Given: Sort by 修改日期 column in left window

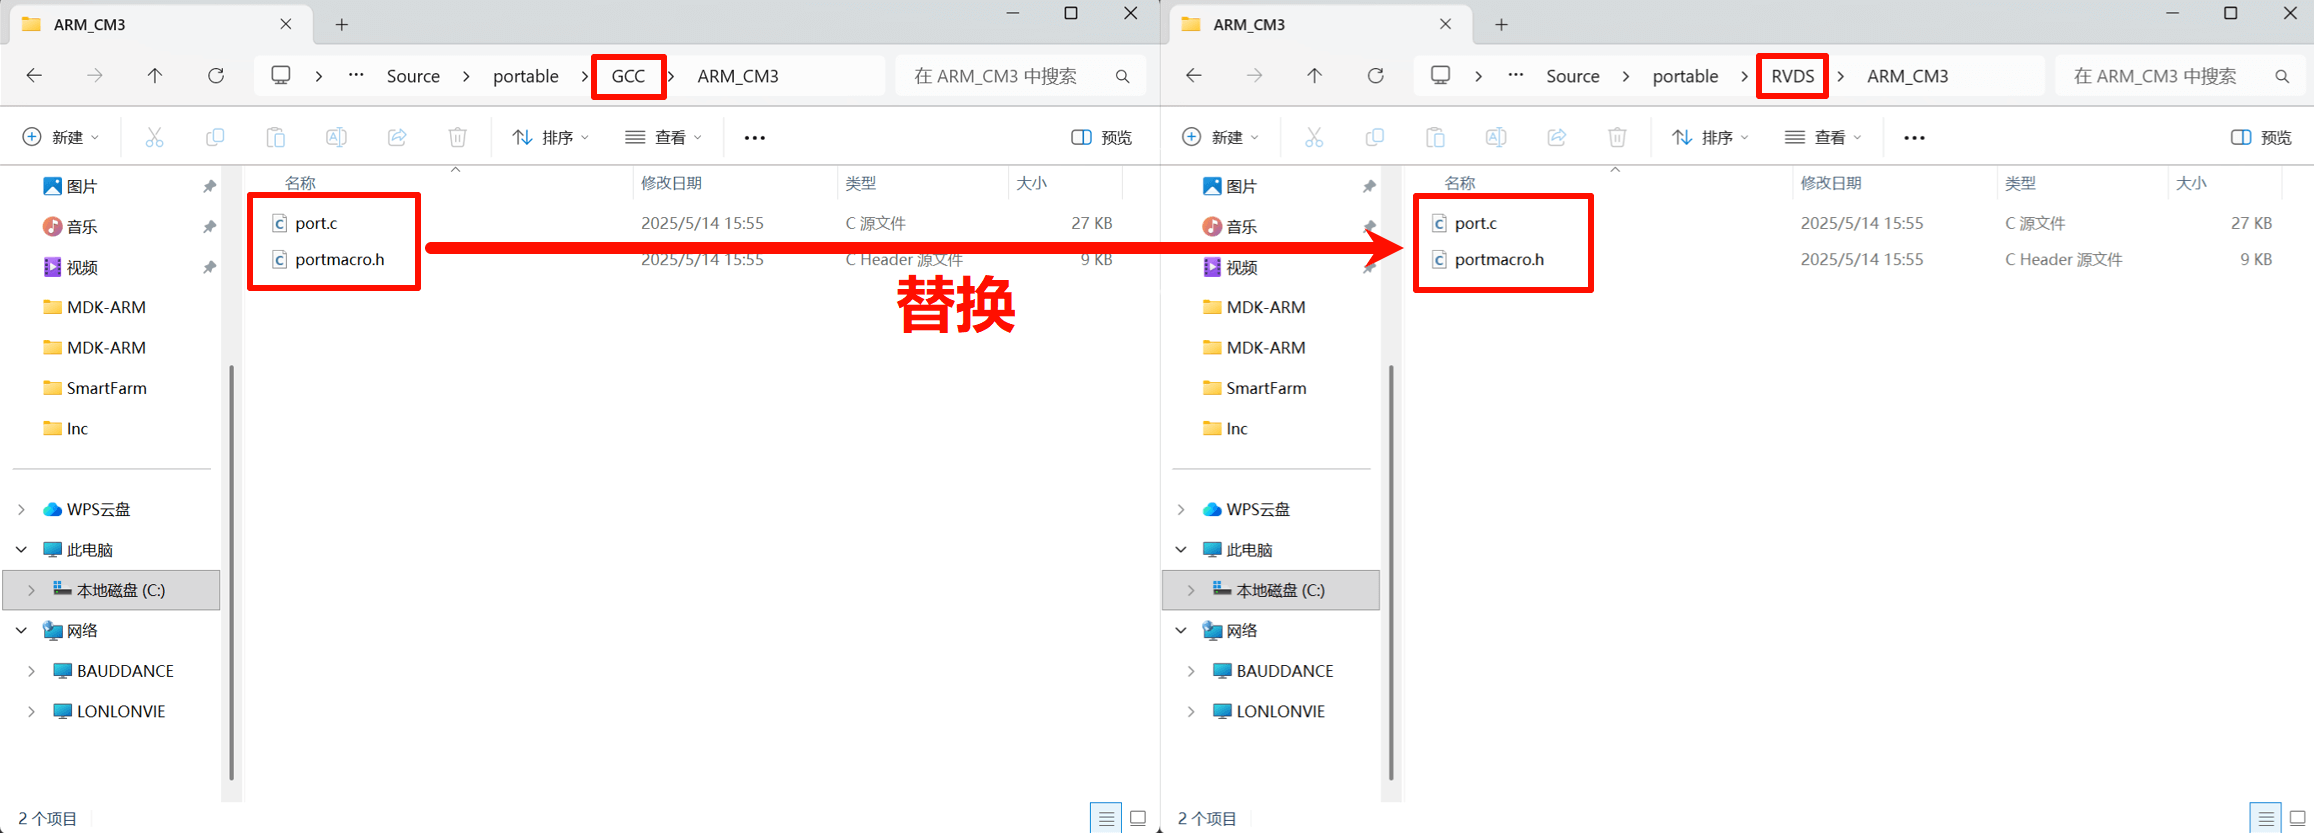Looking at the screenshot, I should point(671,183).
